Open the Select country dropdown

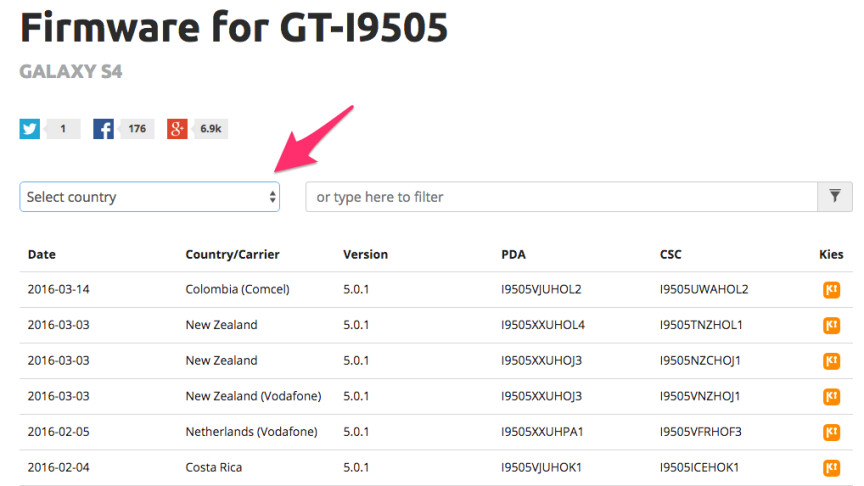[150, 197]
